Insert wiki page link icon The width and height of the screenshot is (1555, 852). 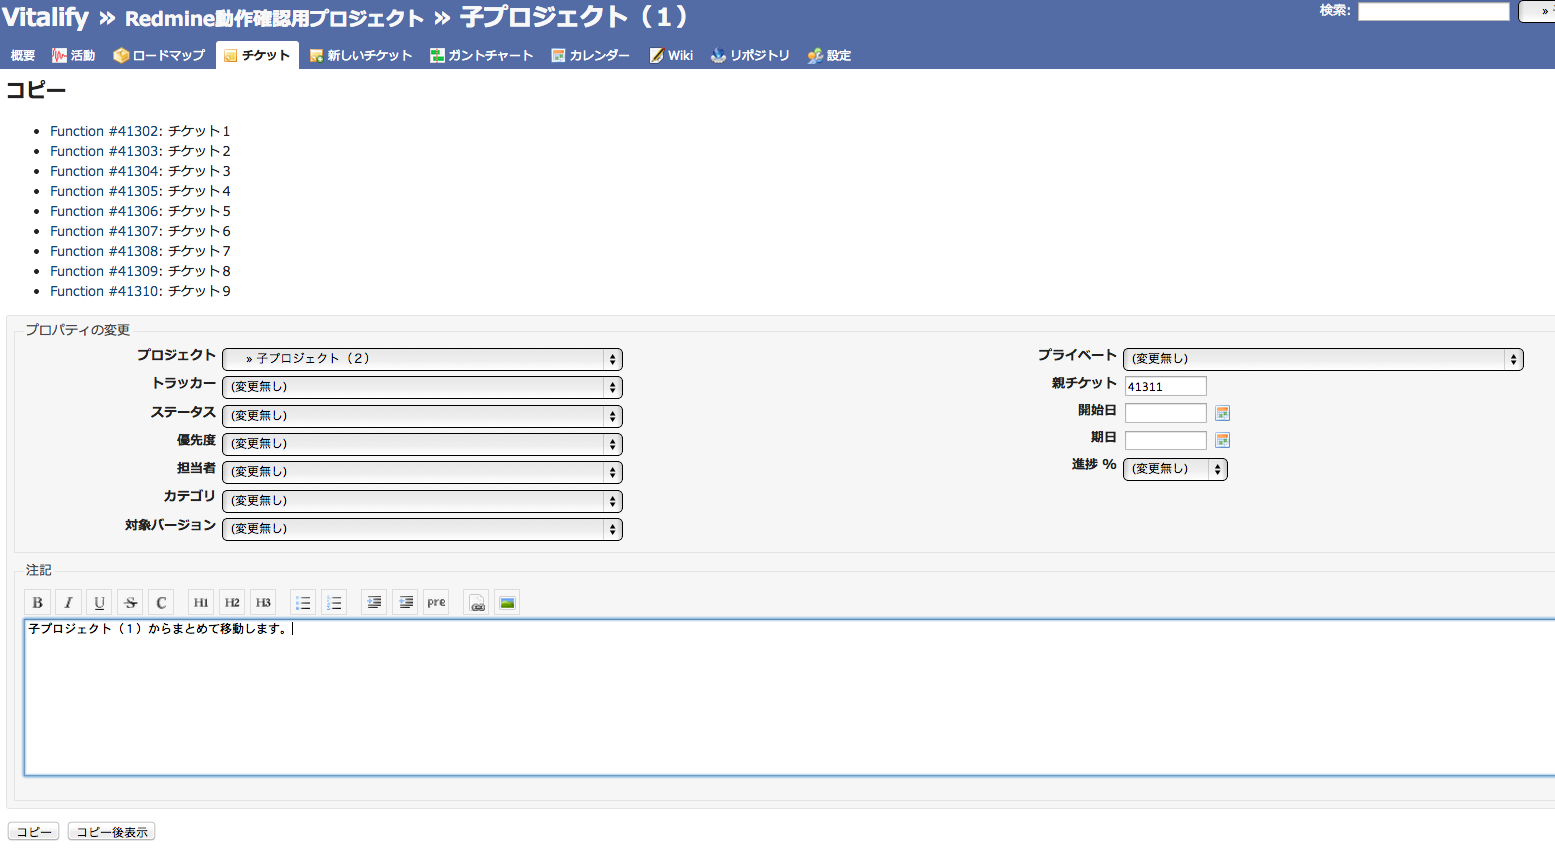(x=477, y=602)
